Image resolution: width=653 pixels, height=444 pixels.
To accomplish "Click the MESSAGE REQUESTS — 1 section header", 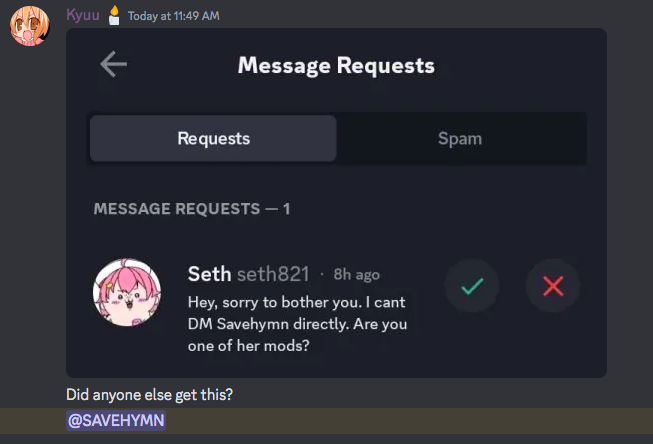I will pyautogui.click(x=192, y=209).
